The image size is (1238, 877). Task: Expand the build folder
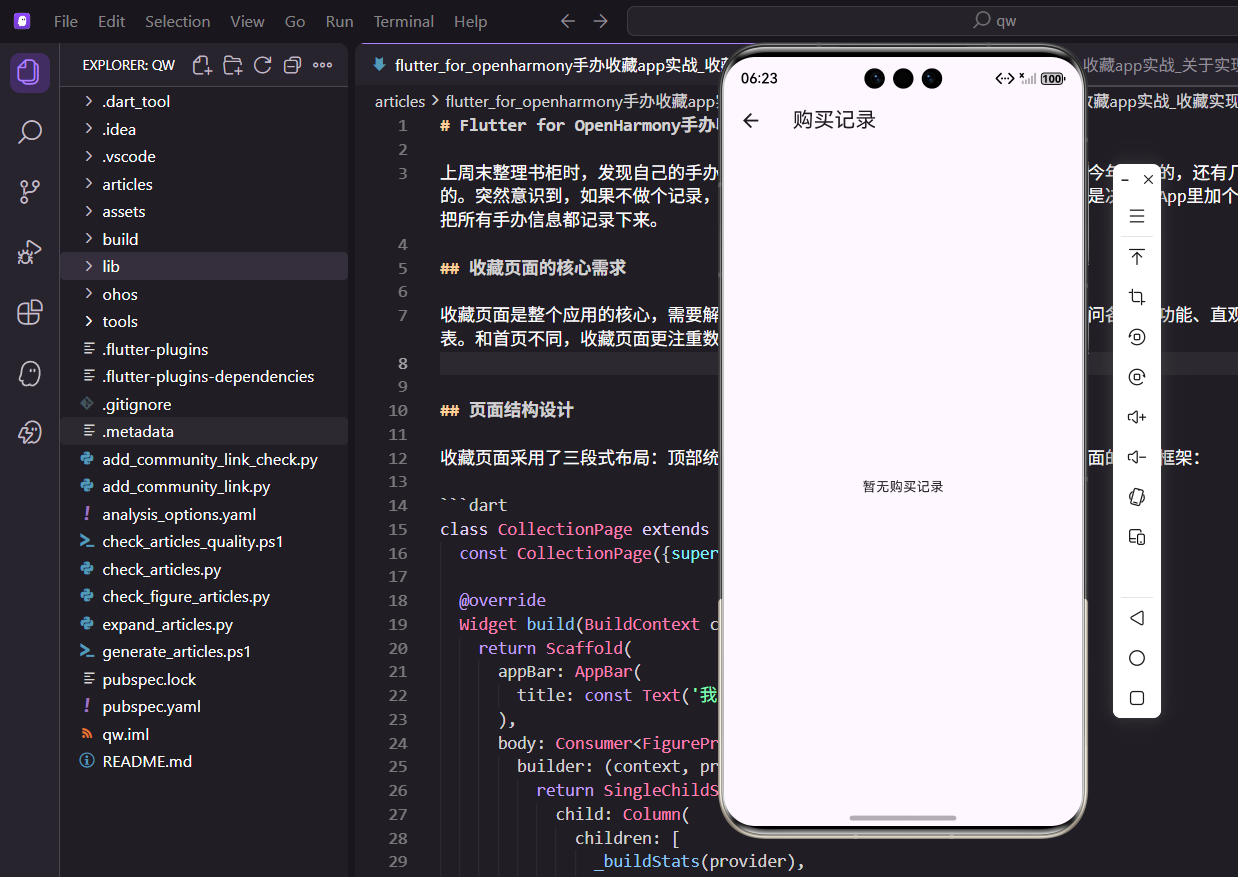[x=204, y=239]
